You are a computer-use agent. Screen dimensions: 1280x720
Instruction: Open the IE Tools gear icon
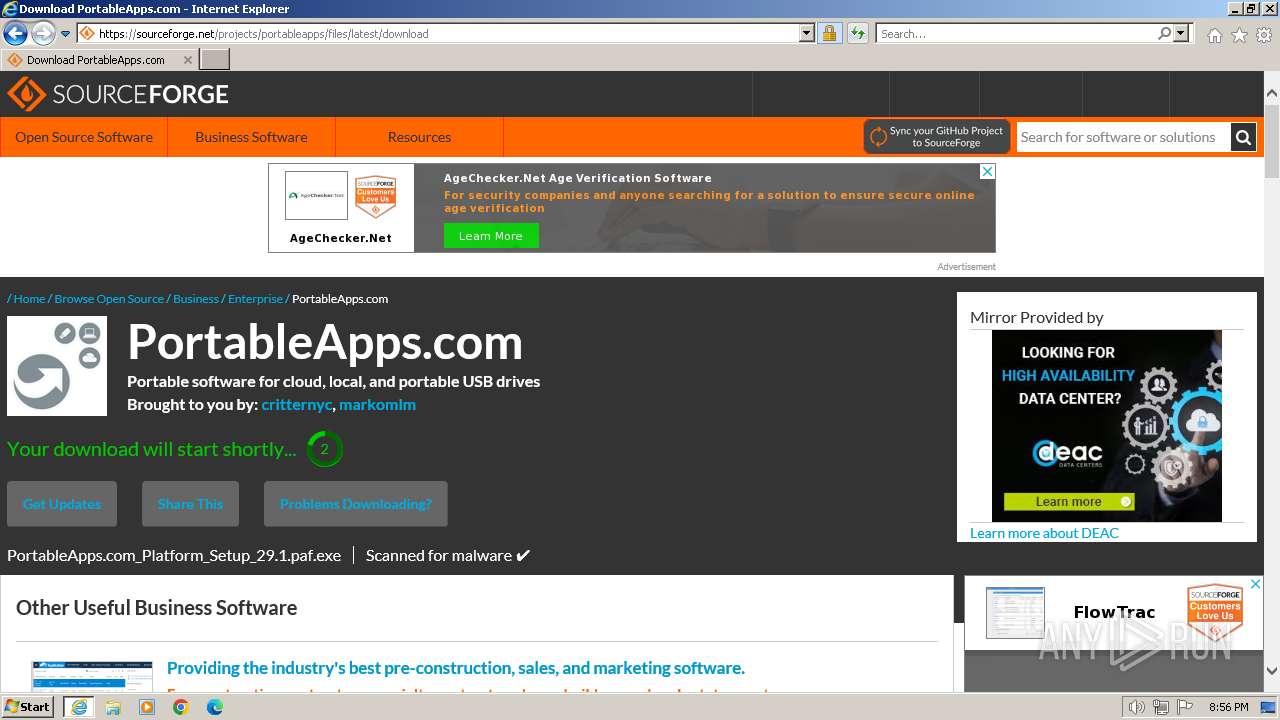click(x=1264, y=35)
